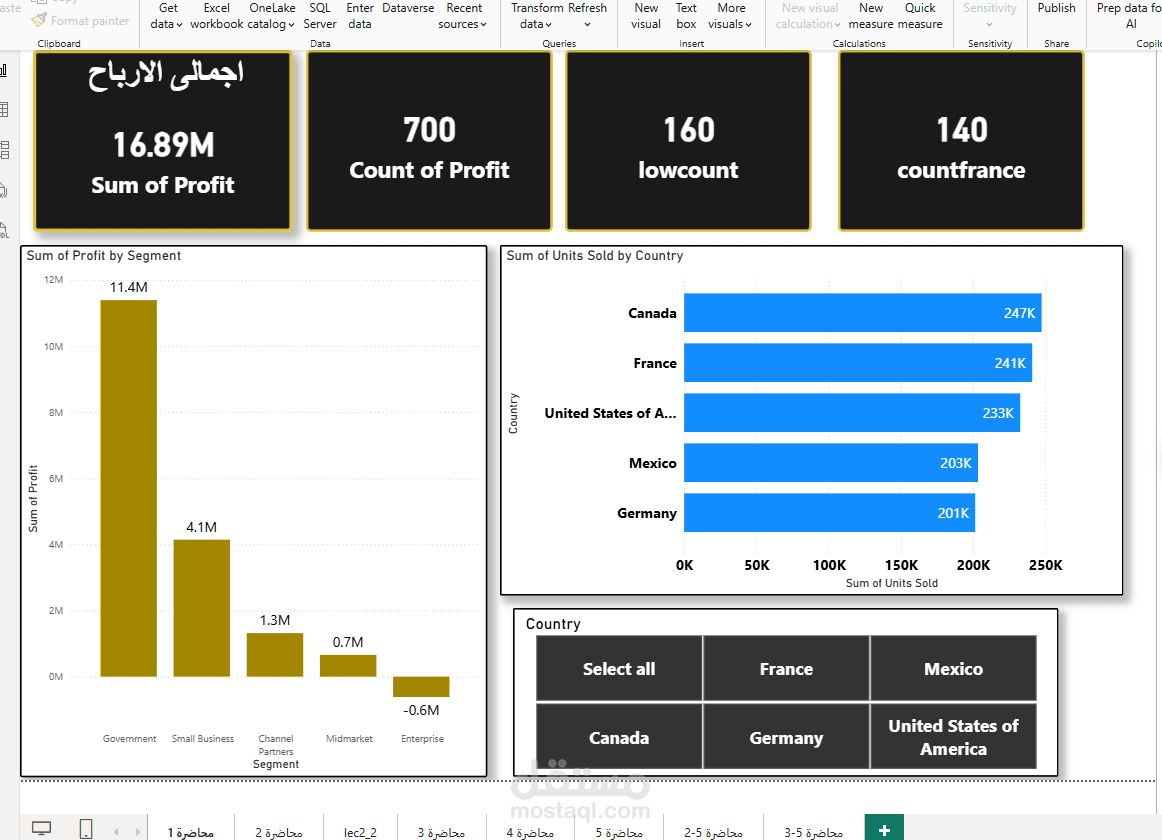Switch to page tab محاضرة 2-5
This screenshot has height=840, width=1162.
point(713,833)
